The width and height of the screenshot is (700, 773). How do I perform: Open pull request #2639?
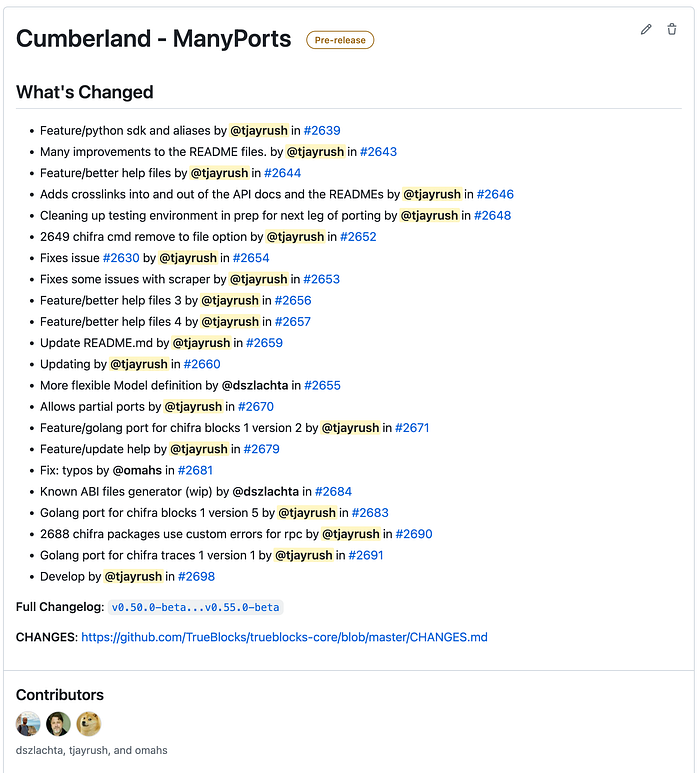tap(322, 131)
